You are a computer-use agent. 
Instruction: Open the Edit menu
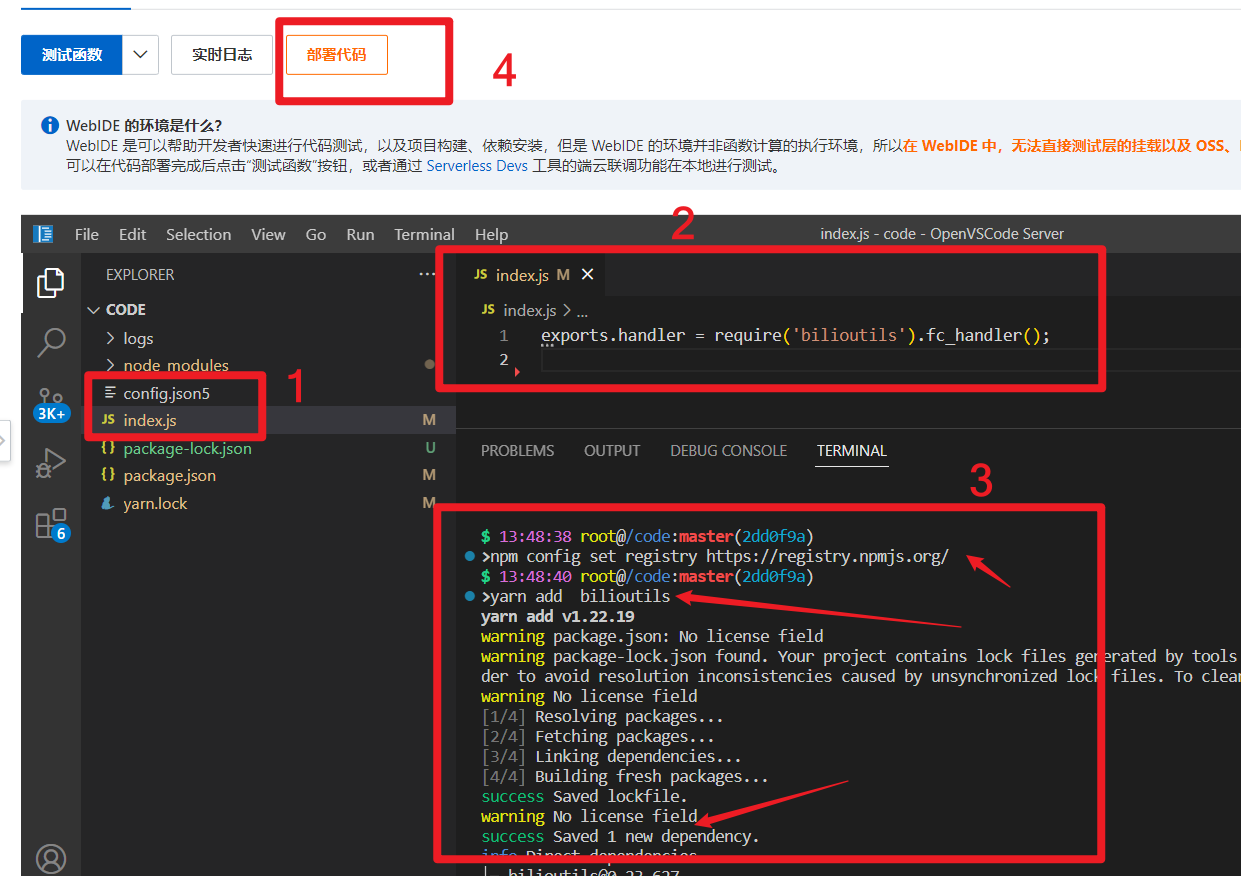pyautogui.click(x=132, y=234)
